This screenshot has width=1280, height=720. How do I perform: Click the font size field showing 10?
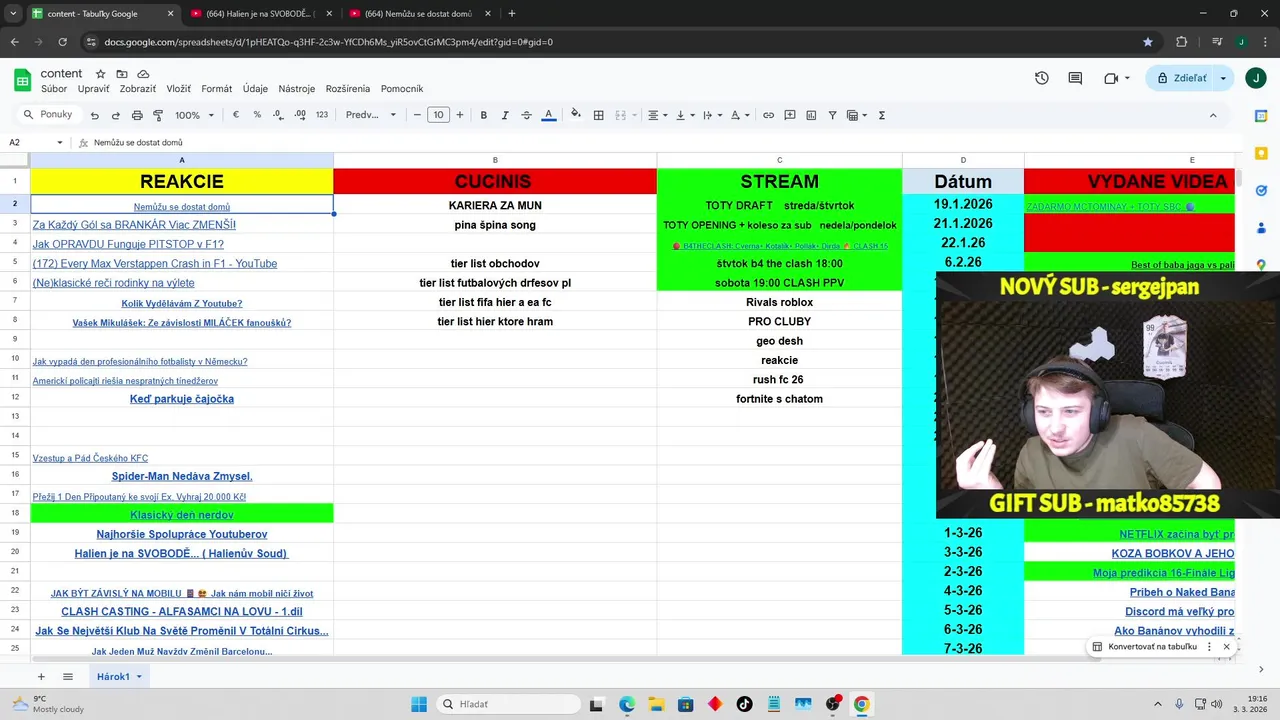point(438,115)
